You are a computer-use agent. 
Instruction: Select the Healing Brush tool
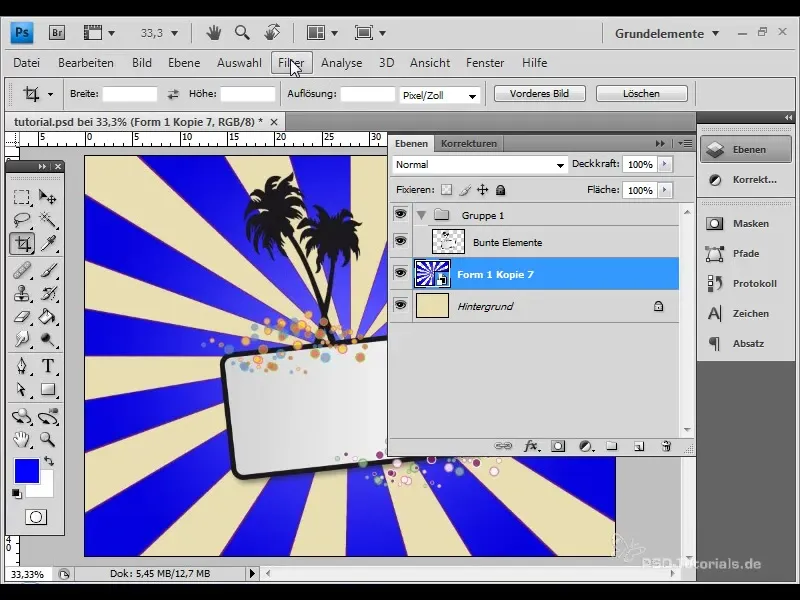[x=22, y=270]
